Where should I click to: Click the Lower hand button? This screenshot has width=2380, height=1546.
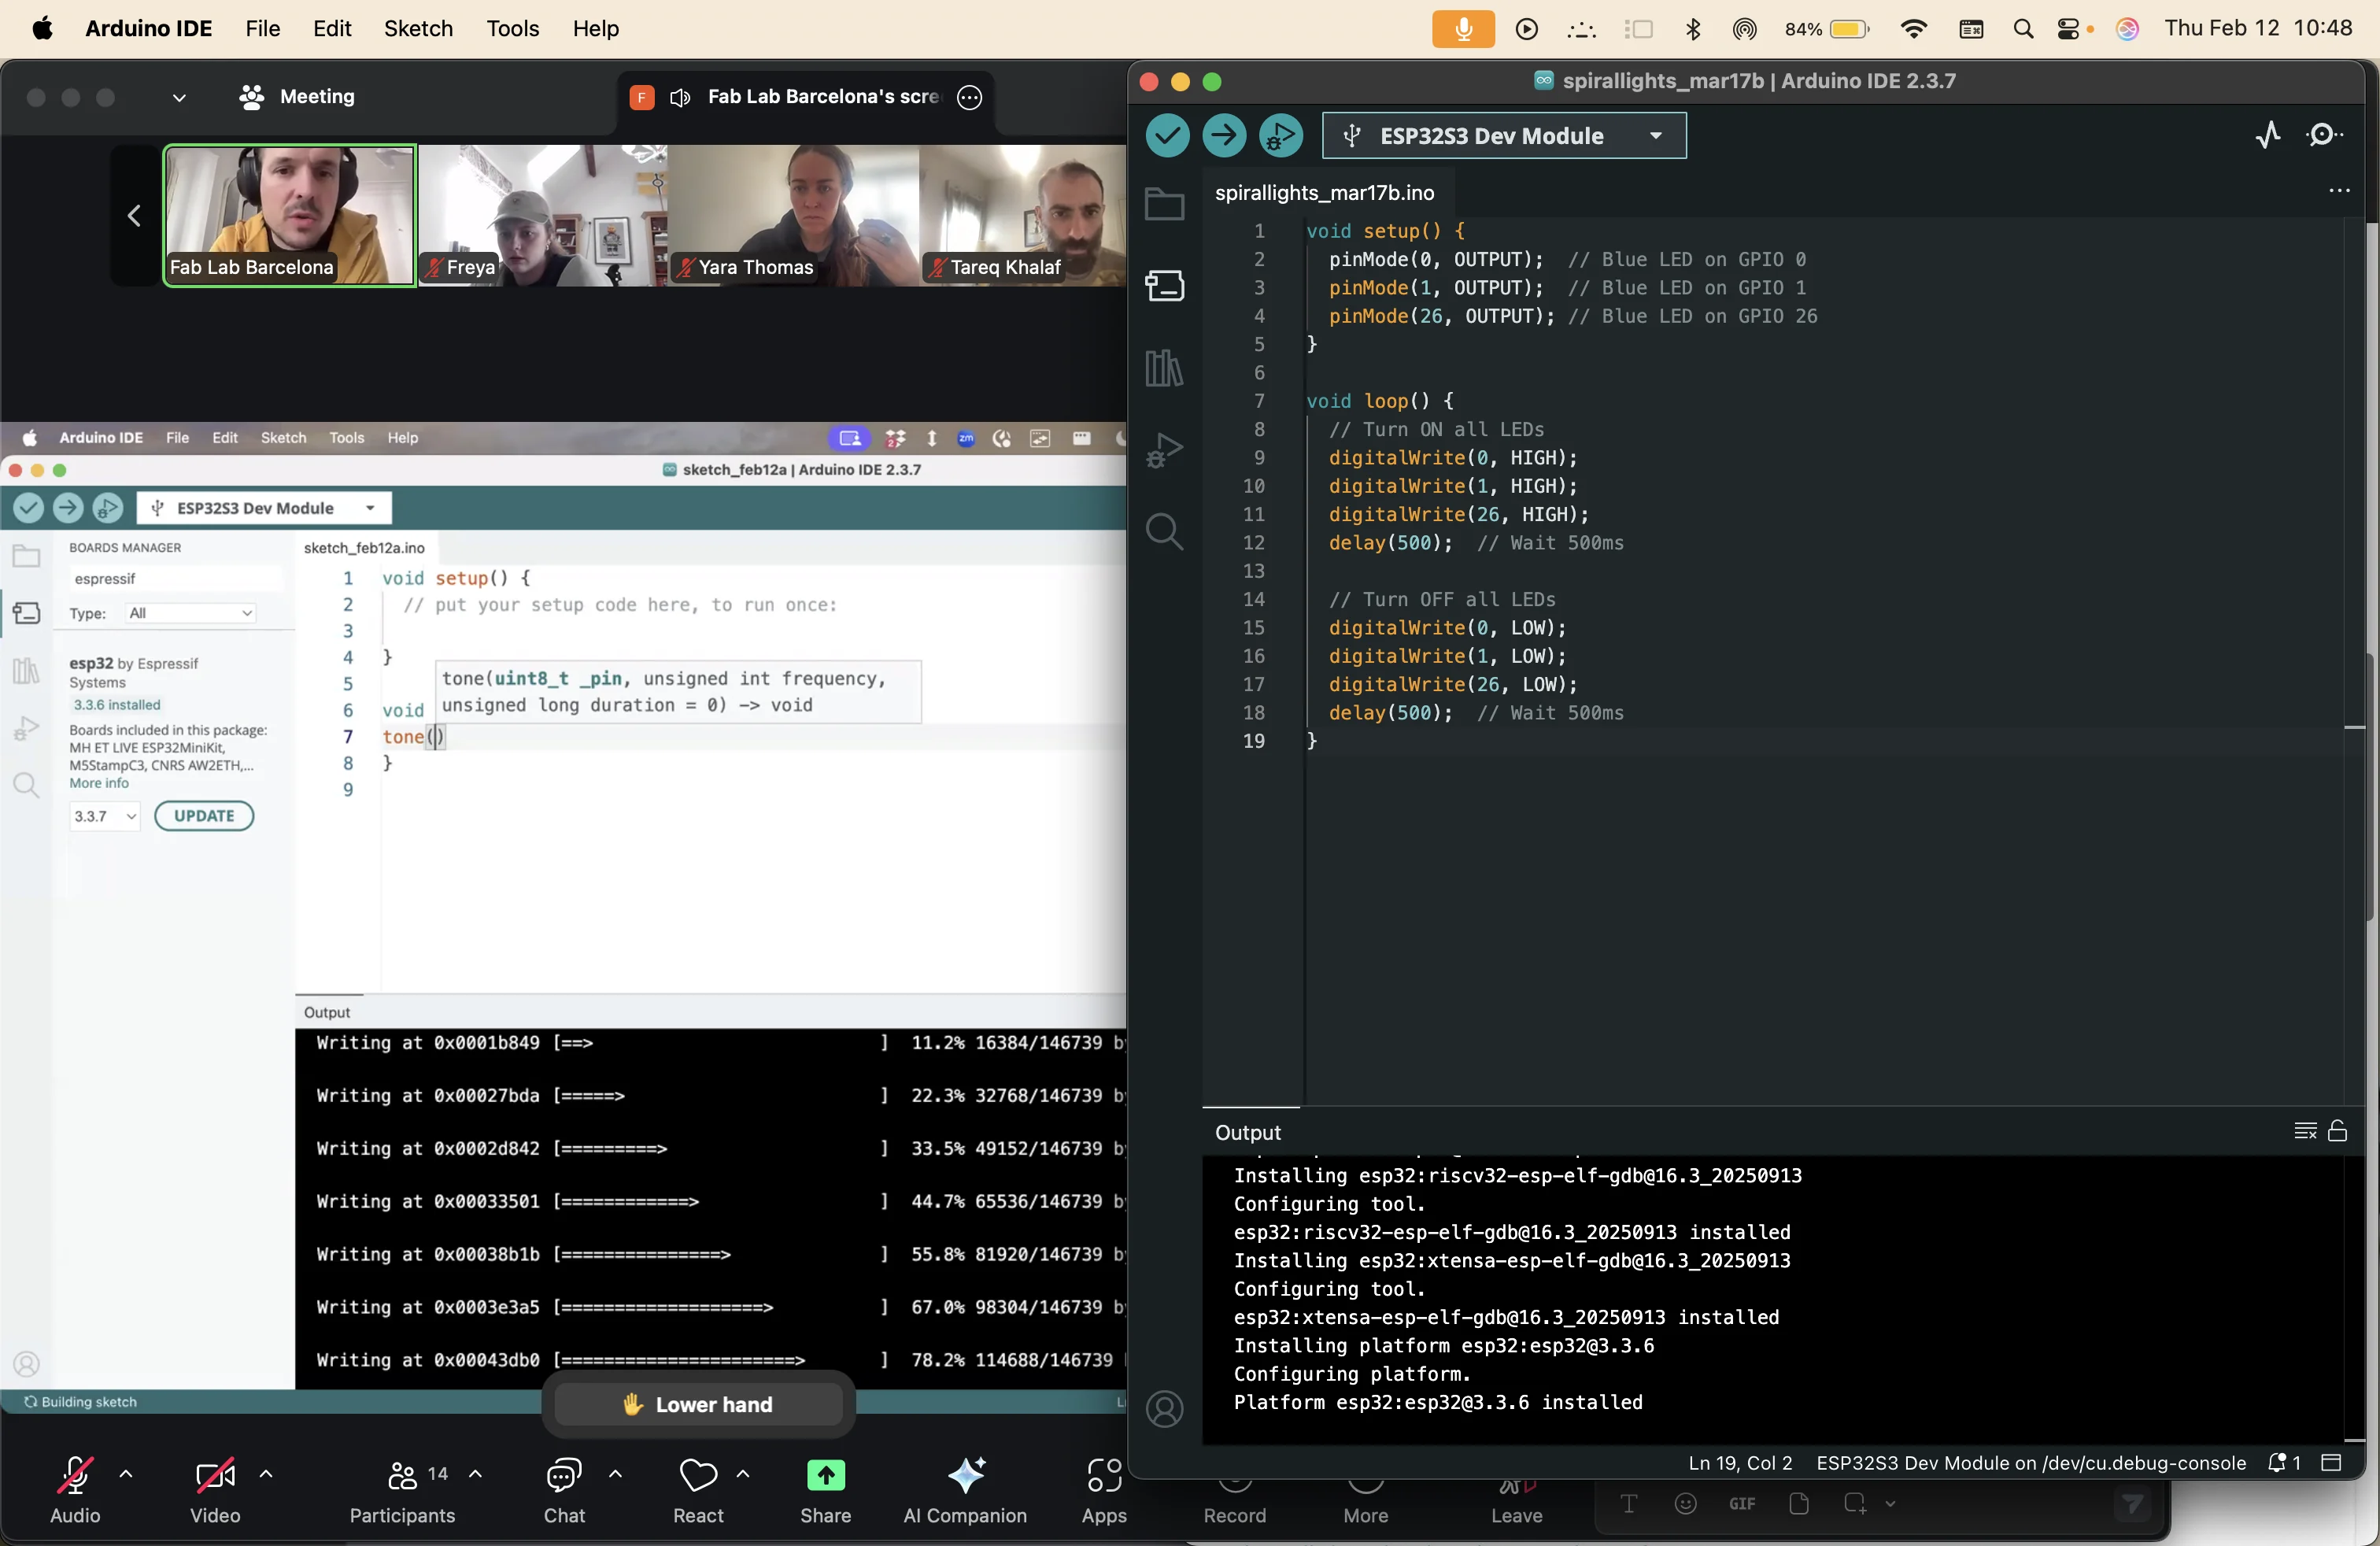point(698,1404)
